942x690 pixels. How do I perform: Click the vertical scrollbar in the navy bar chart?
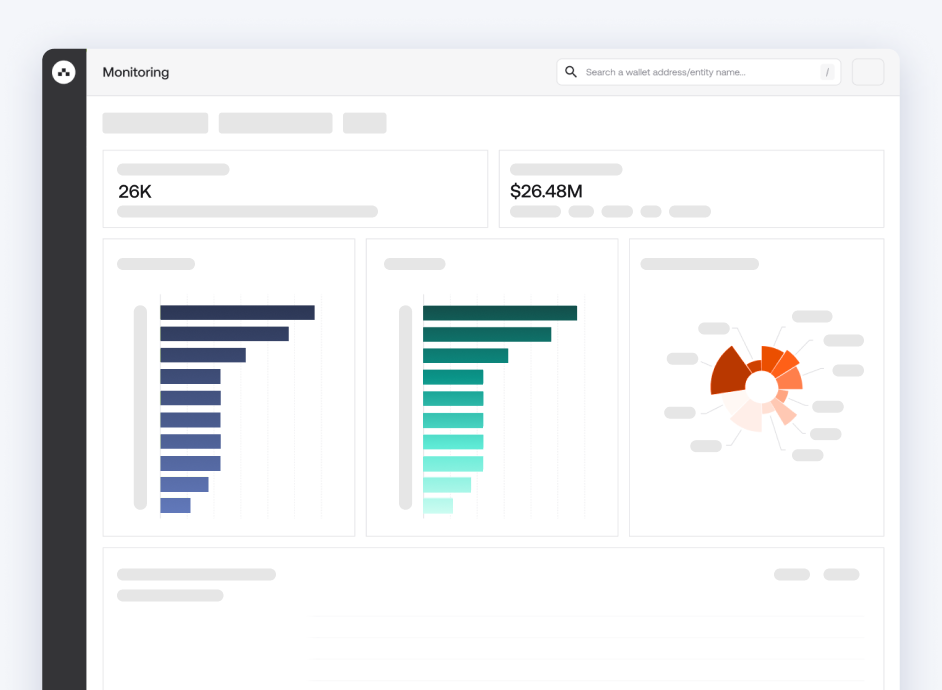click(x=140, y=407)
